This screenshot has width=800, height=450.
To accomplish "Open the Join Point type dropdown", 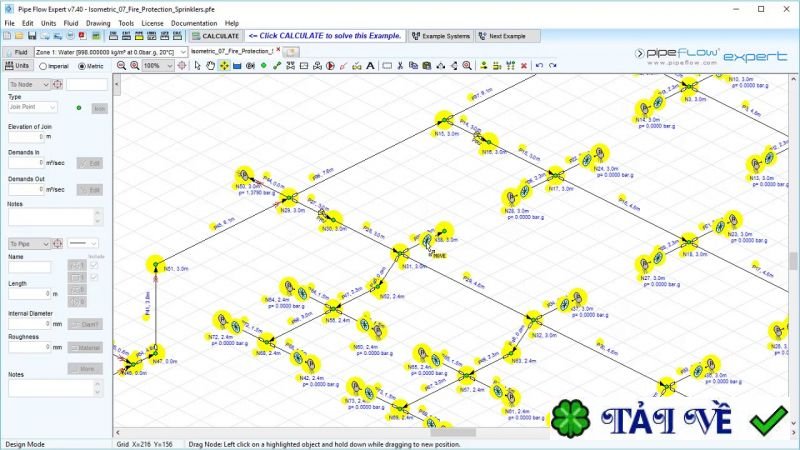I will tap(33, 107).
